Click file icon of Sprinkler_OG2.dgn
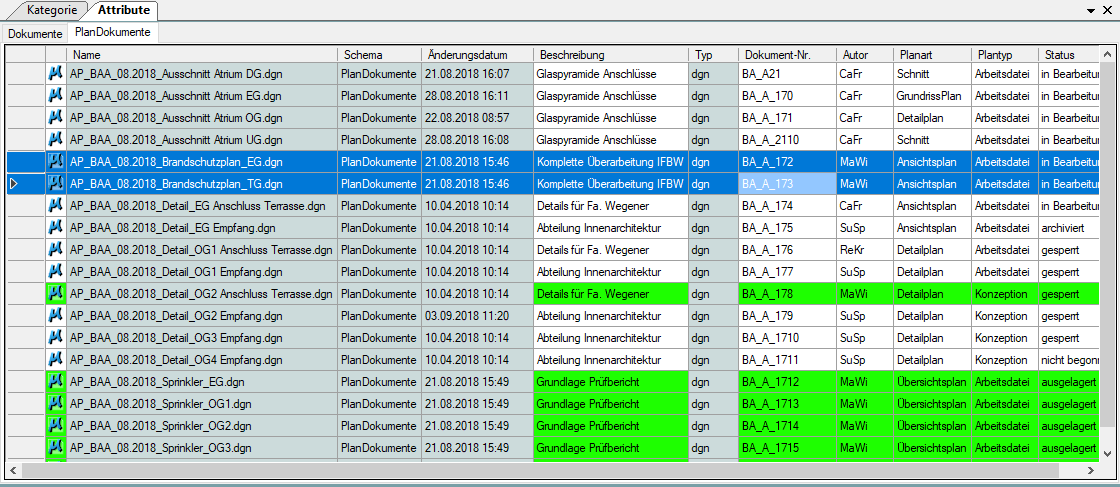This screenshot has height=487, width=1120. click(56, 426)
